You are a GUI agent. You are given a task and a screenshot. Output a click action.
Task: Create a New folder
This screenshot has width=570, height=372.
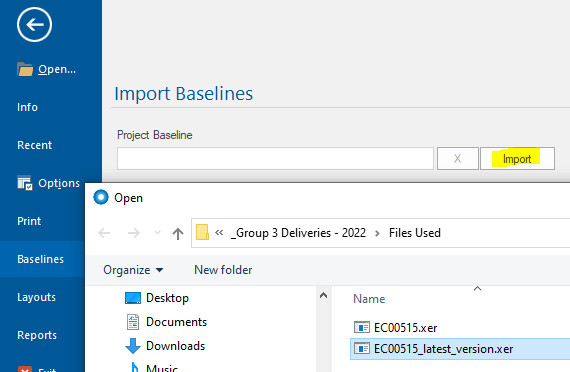tap(223, 270)
